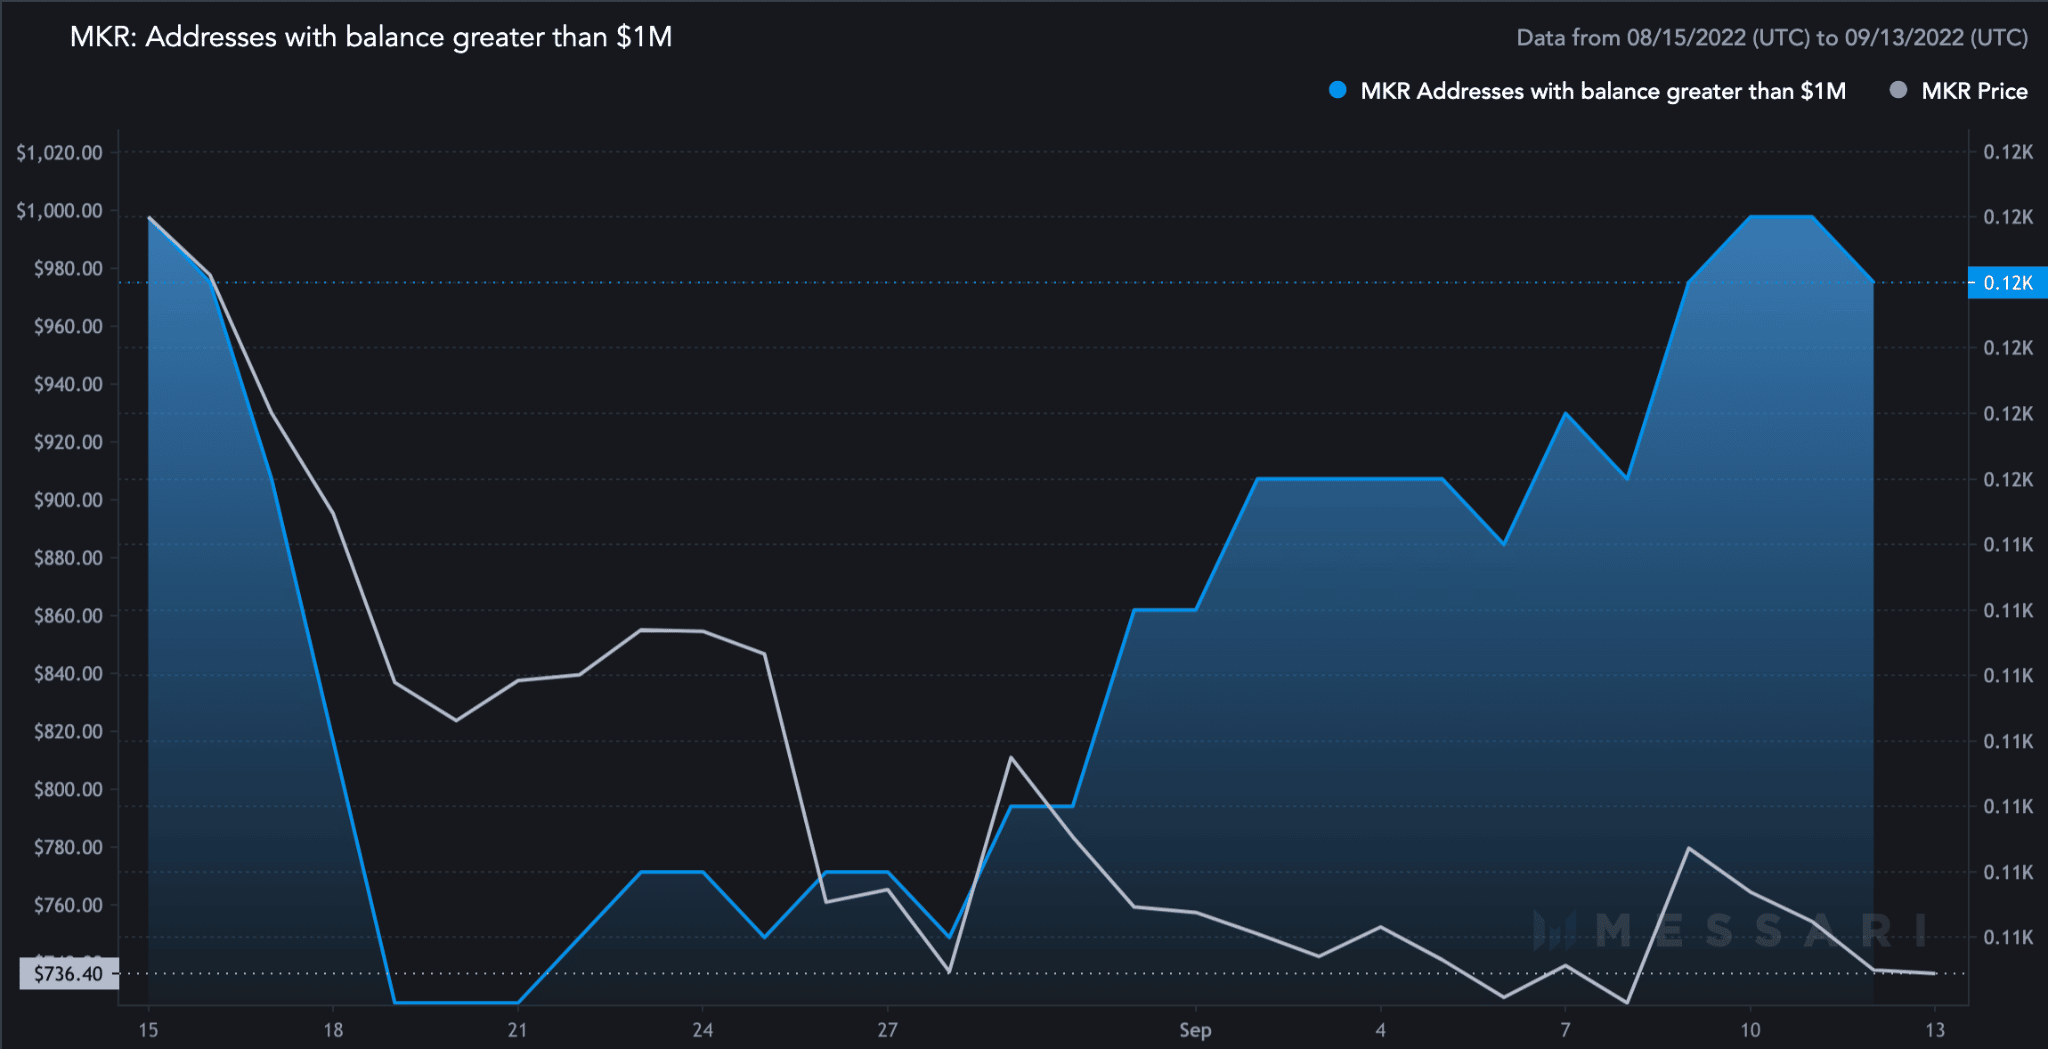Click the $860.00 left axis label
The width and height of the screenshot is (2048, 1049).
click(x=68, y=616)
